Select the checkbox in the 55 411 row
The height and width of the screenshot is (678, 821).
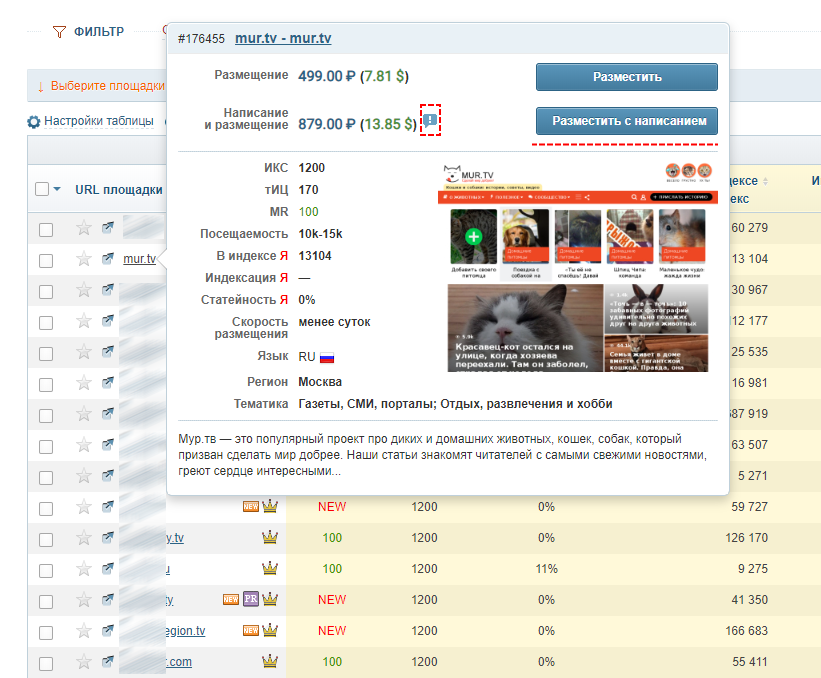[x=46, y=663]
